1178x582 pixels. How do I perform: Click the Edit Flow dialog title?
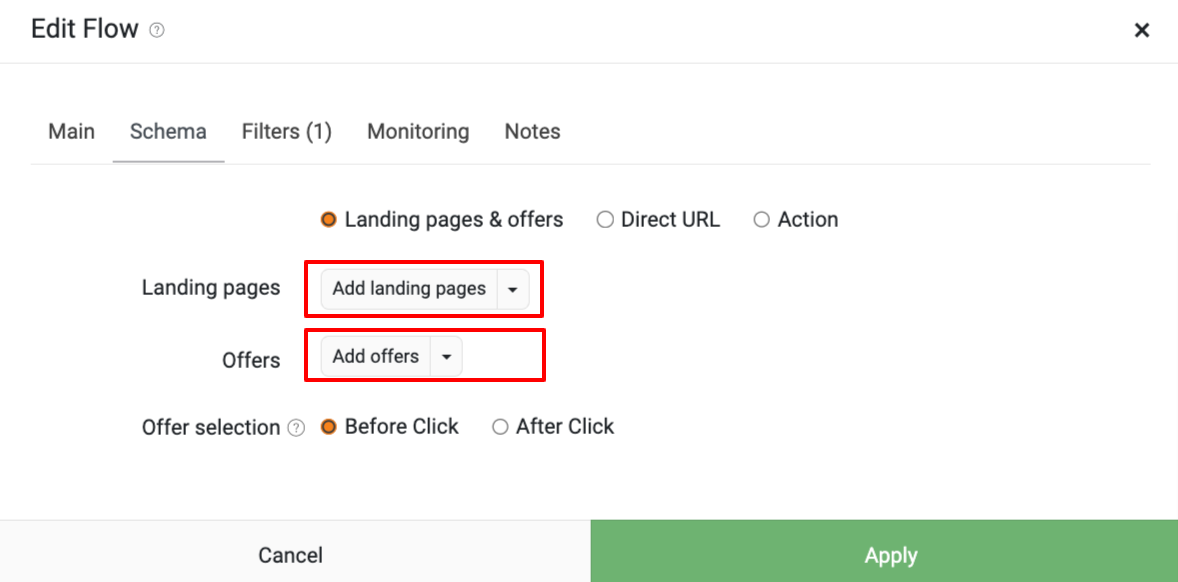[x=85, y=30]
